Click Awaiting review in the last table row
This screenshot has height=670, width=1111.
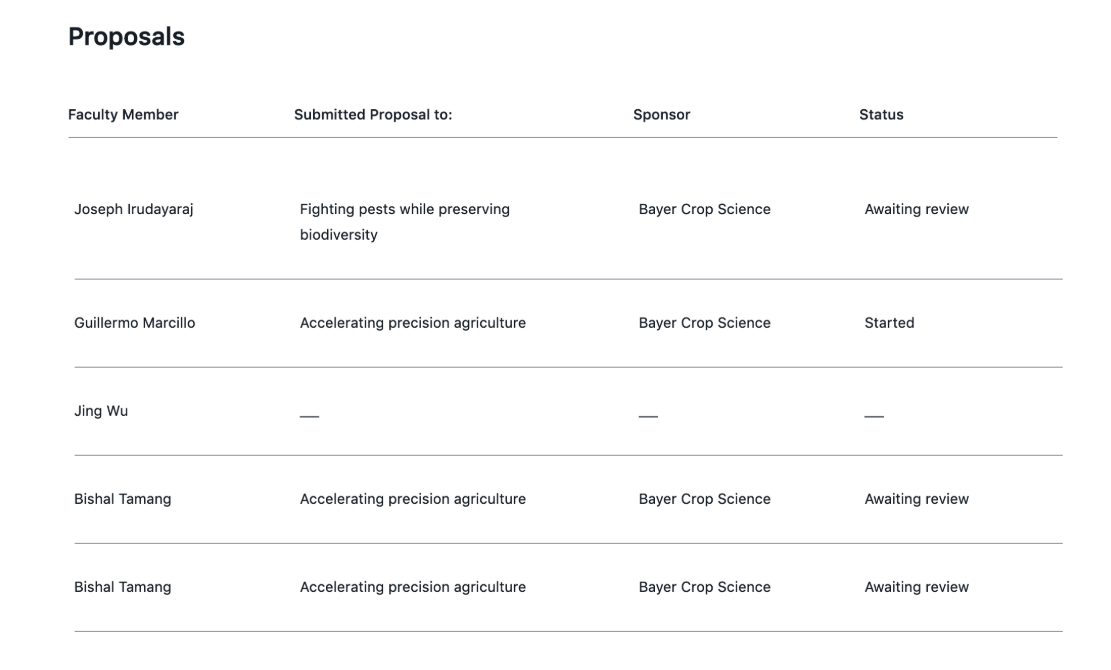coord(916,587)
